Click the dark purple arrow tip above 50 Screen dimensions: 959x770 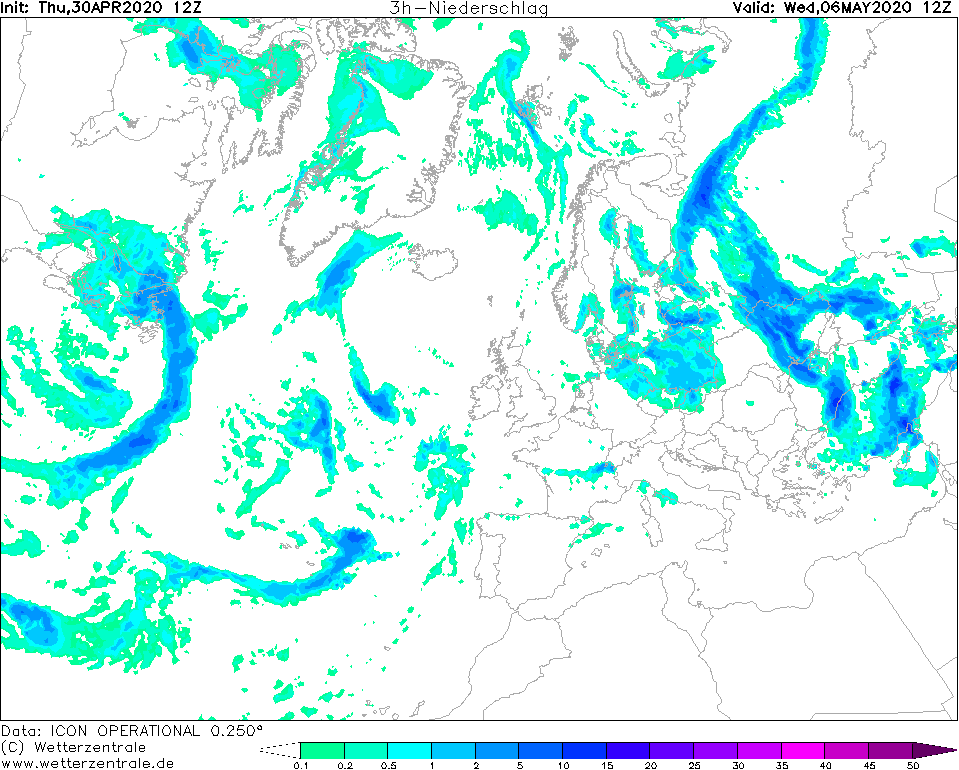934,750
